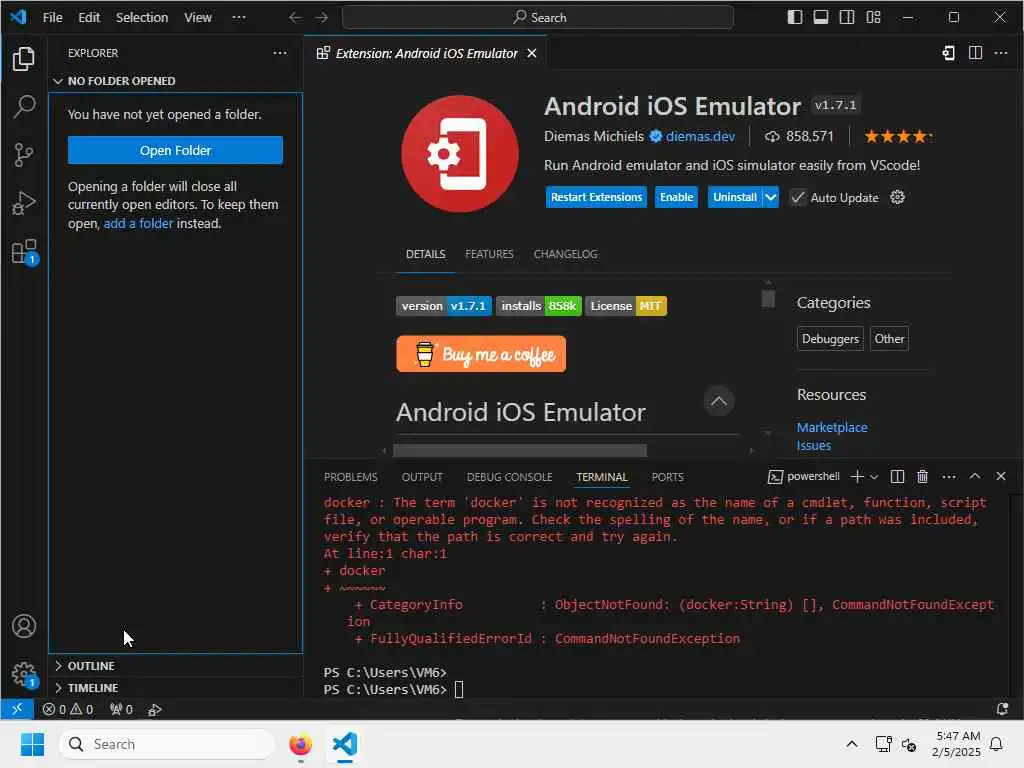Toggle the panel layout icon in title bar

click(821, 17)
